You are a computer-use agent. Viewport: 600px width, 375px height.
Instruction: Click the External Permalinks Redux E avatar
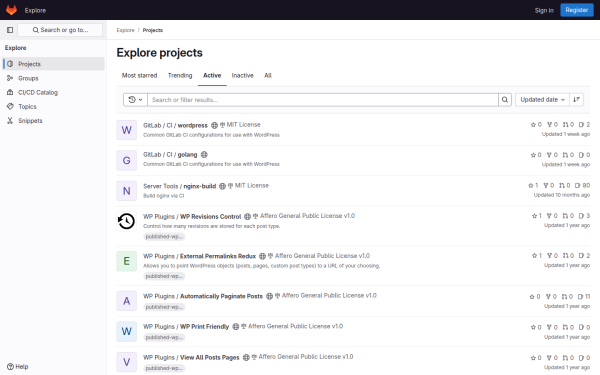coord(127,261)
